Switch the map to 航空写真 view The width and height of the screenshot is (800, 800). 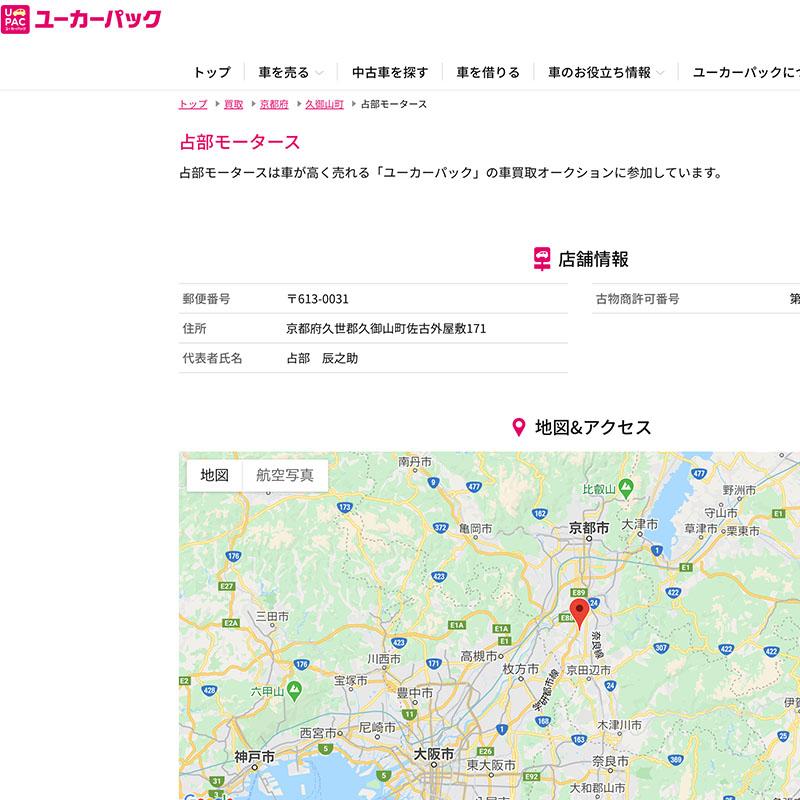click(x=285, y=476)
